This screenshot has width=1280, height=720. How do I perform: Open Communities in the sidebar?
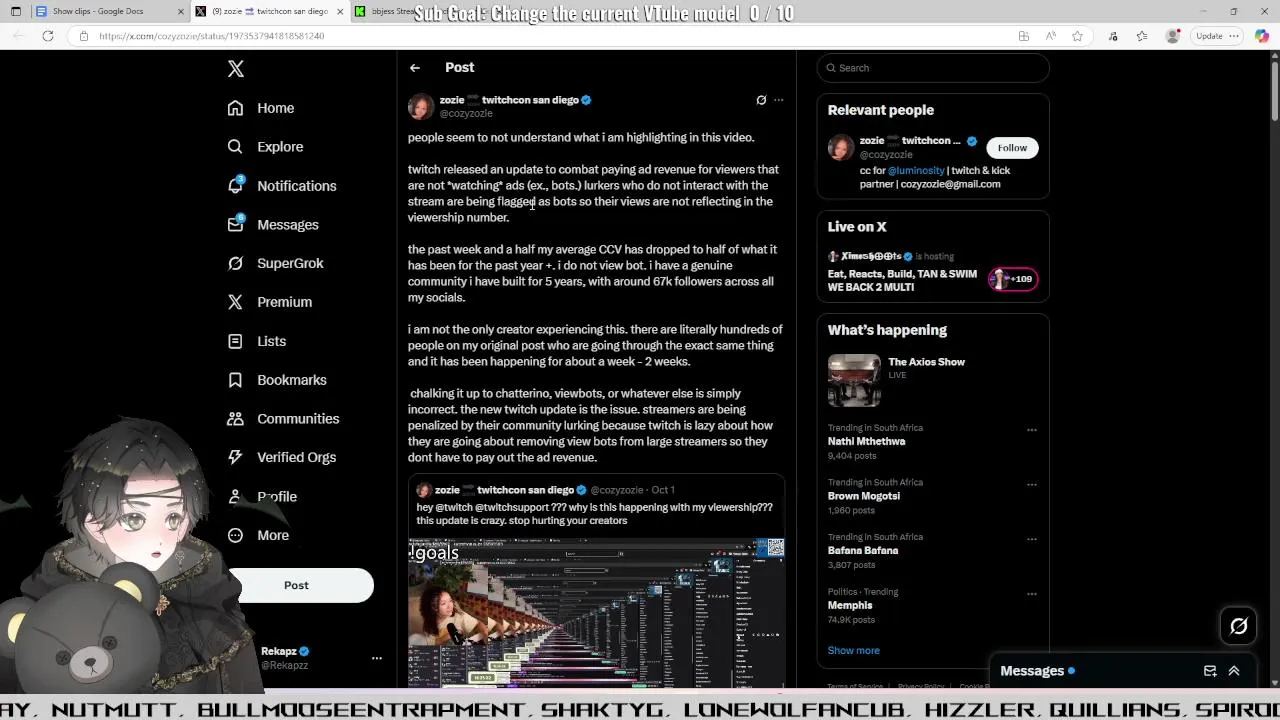(x=283, y=419)
